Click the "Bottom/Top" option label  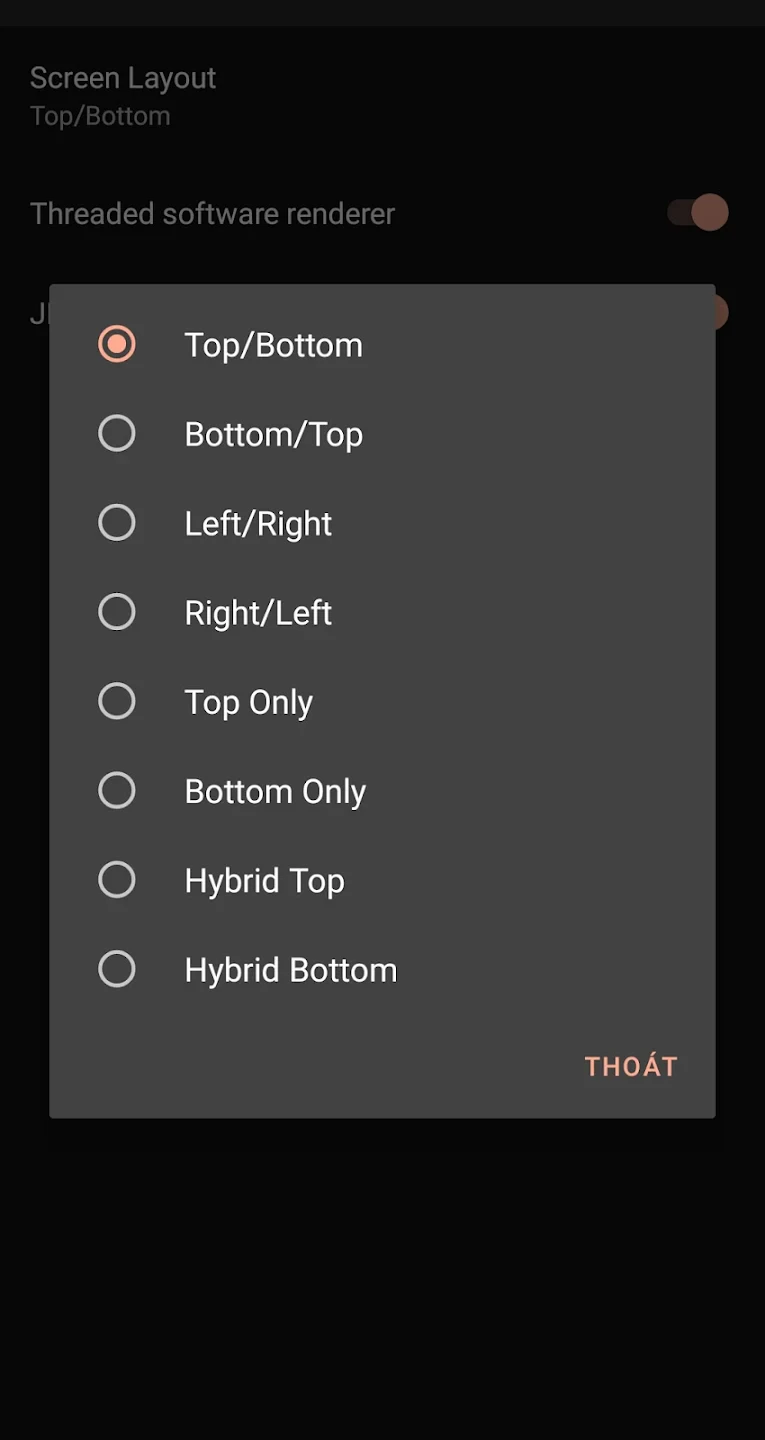pos(273,434)
